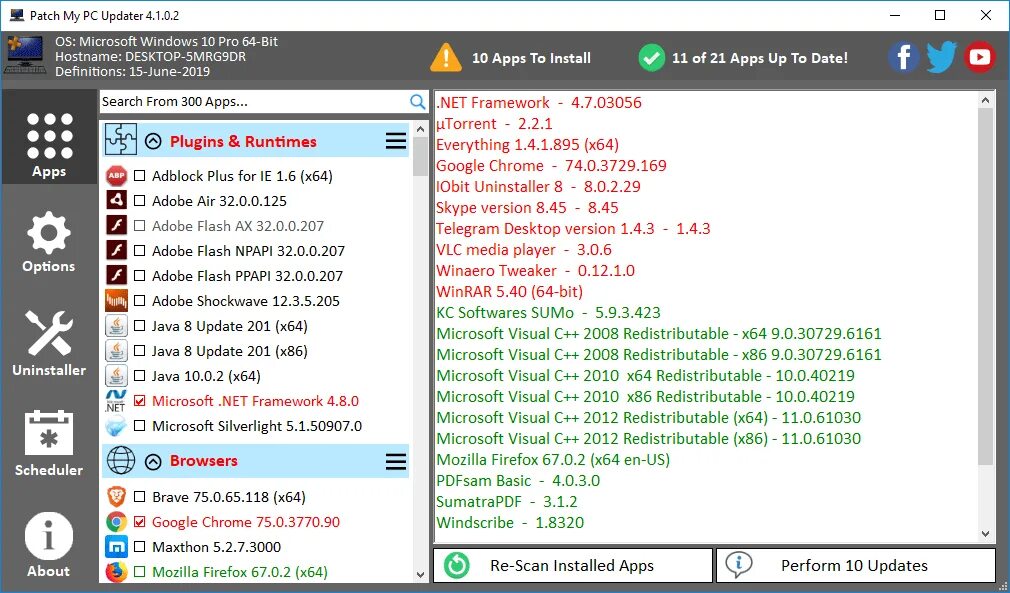
Task: Click the Adblock Plus ABP icon
Action: (117, 176)
